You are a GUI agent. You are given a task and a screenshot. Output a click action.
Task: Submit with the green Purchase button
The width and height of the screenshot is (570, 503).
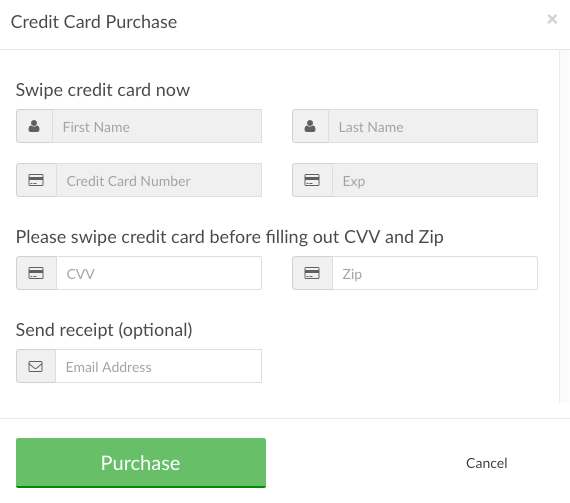tap(141, 463)
